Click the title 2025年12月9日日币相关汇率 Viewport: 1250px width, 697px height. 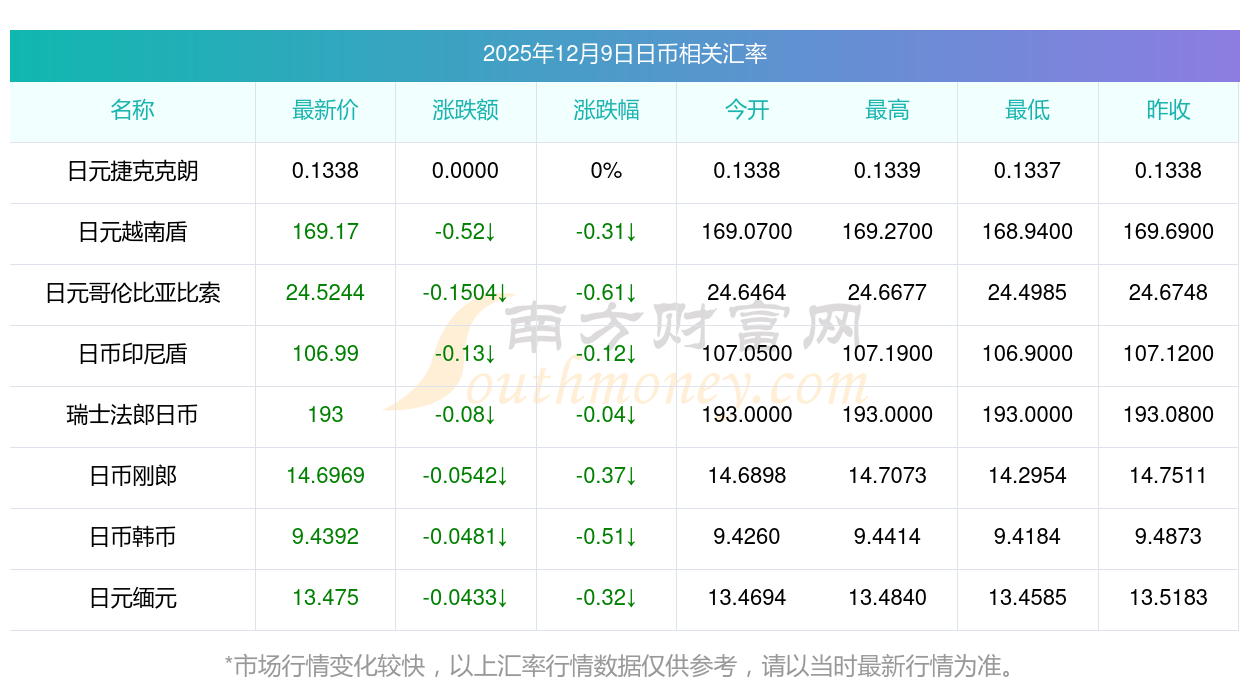pos(625,54)
